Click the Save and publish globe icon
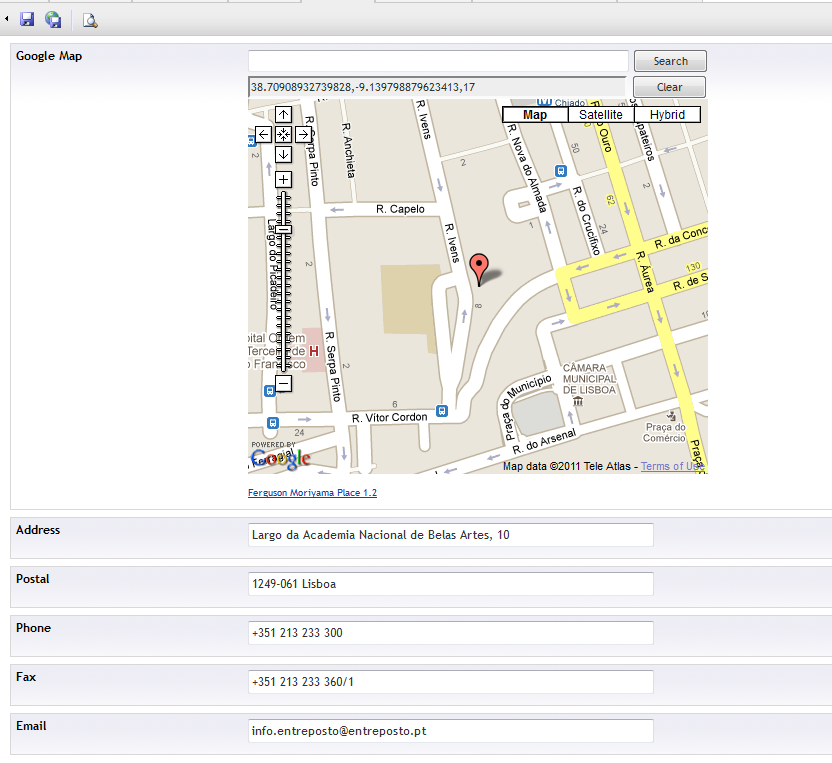Screen dimensions: 832x763 [x=53, y=20]
